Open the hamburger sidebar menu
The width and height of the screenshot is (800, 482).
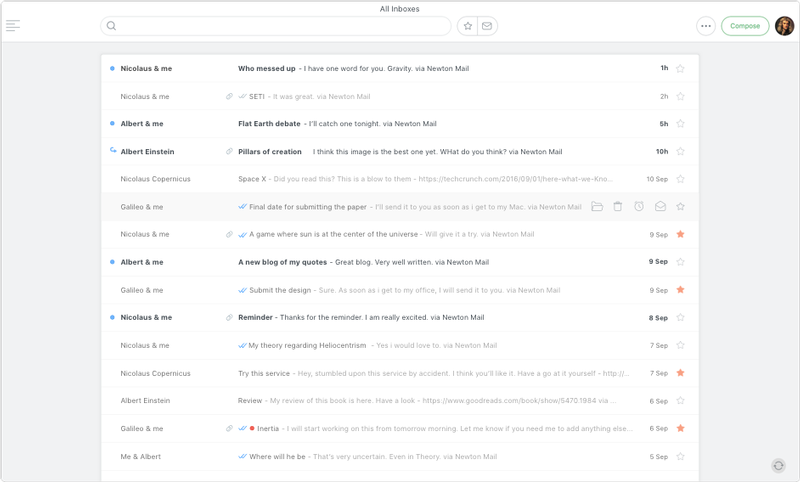pyautogui.click(x=13, y=26)
